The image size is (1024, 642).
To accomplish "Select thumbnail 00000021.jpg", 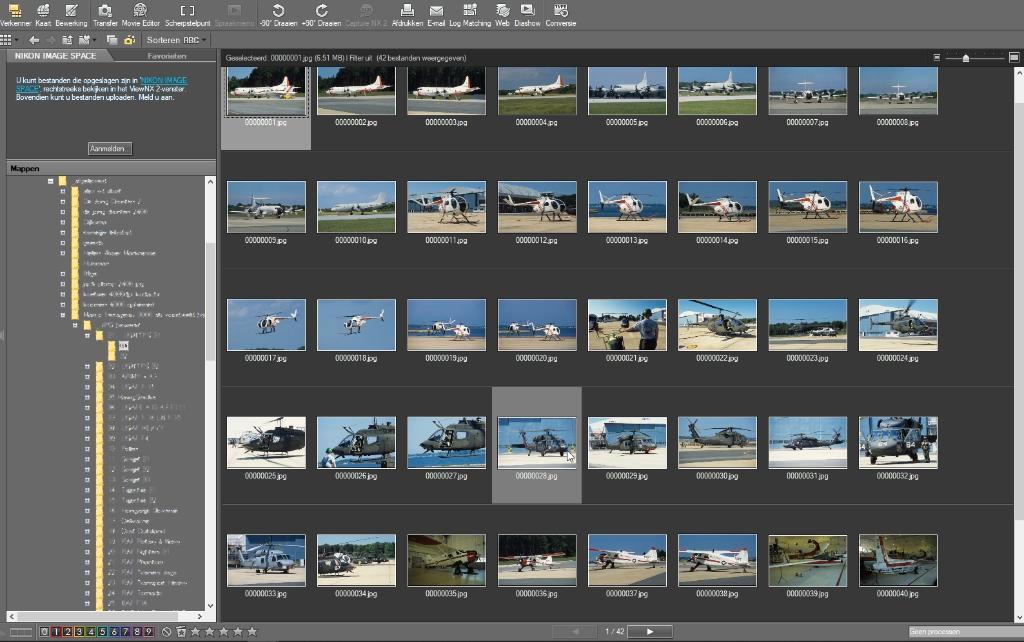I will pyautogui.click(x=627, y=324).
